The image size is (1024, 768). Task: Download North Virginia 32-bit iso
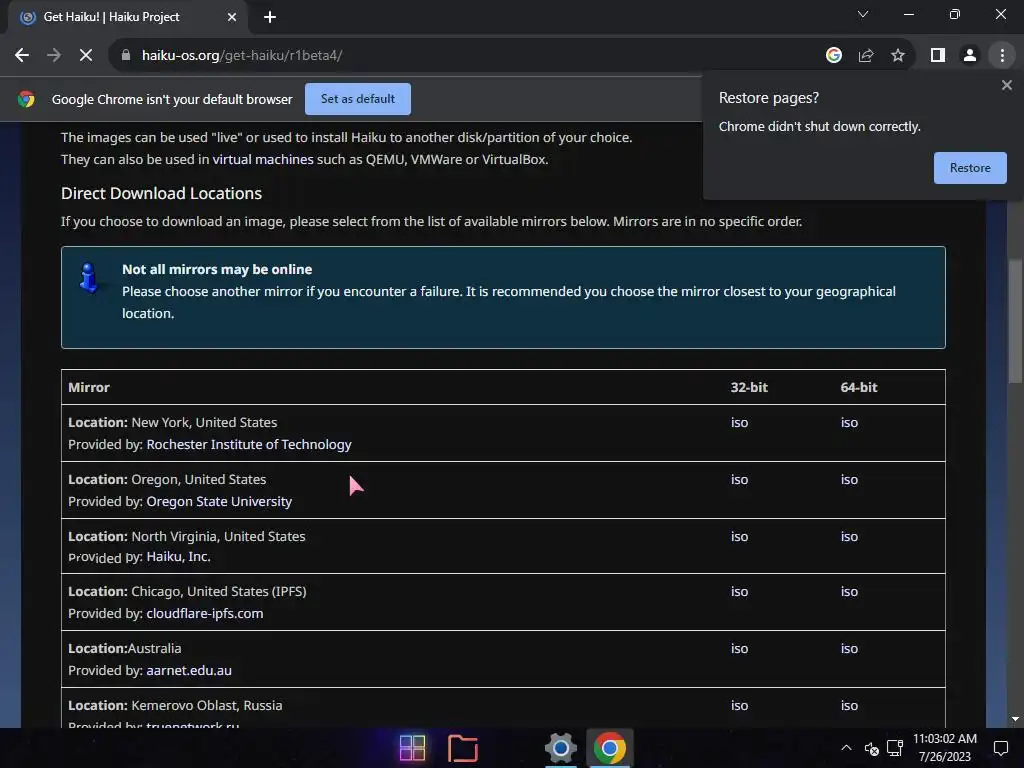click(739, 536)
